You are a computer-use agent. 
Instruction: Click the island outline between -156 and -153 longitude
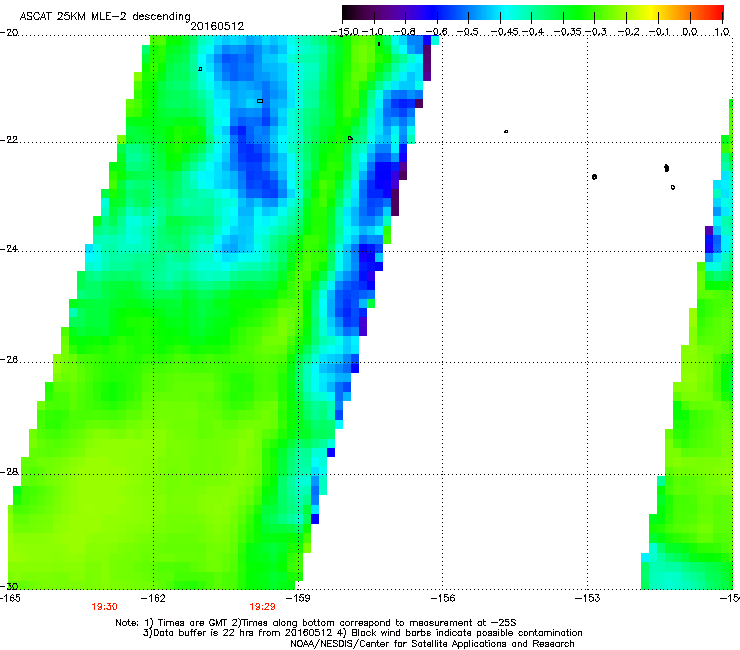point(506,131)
